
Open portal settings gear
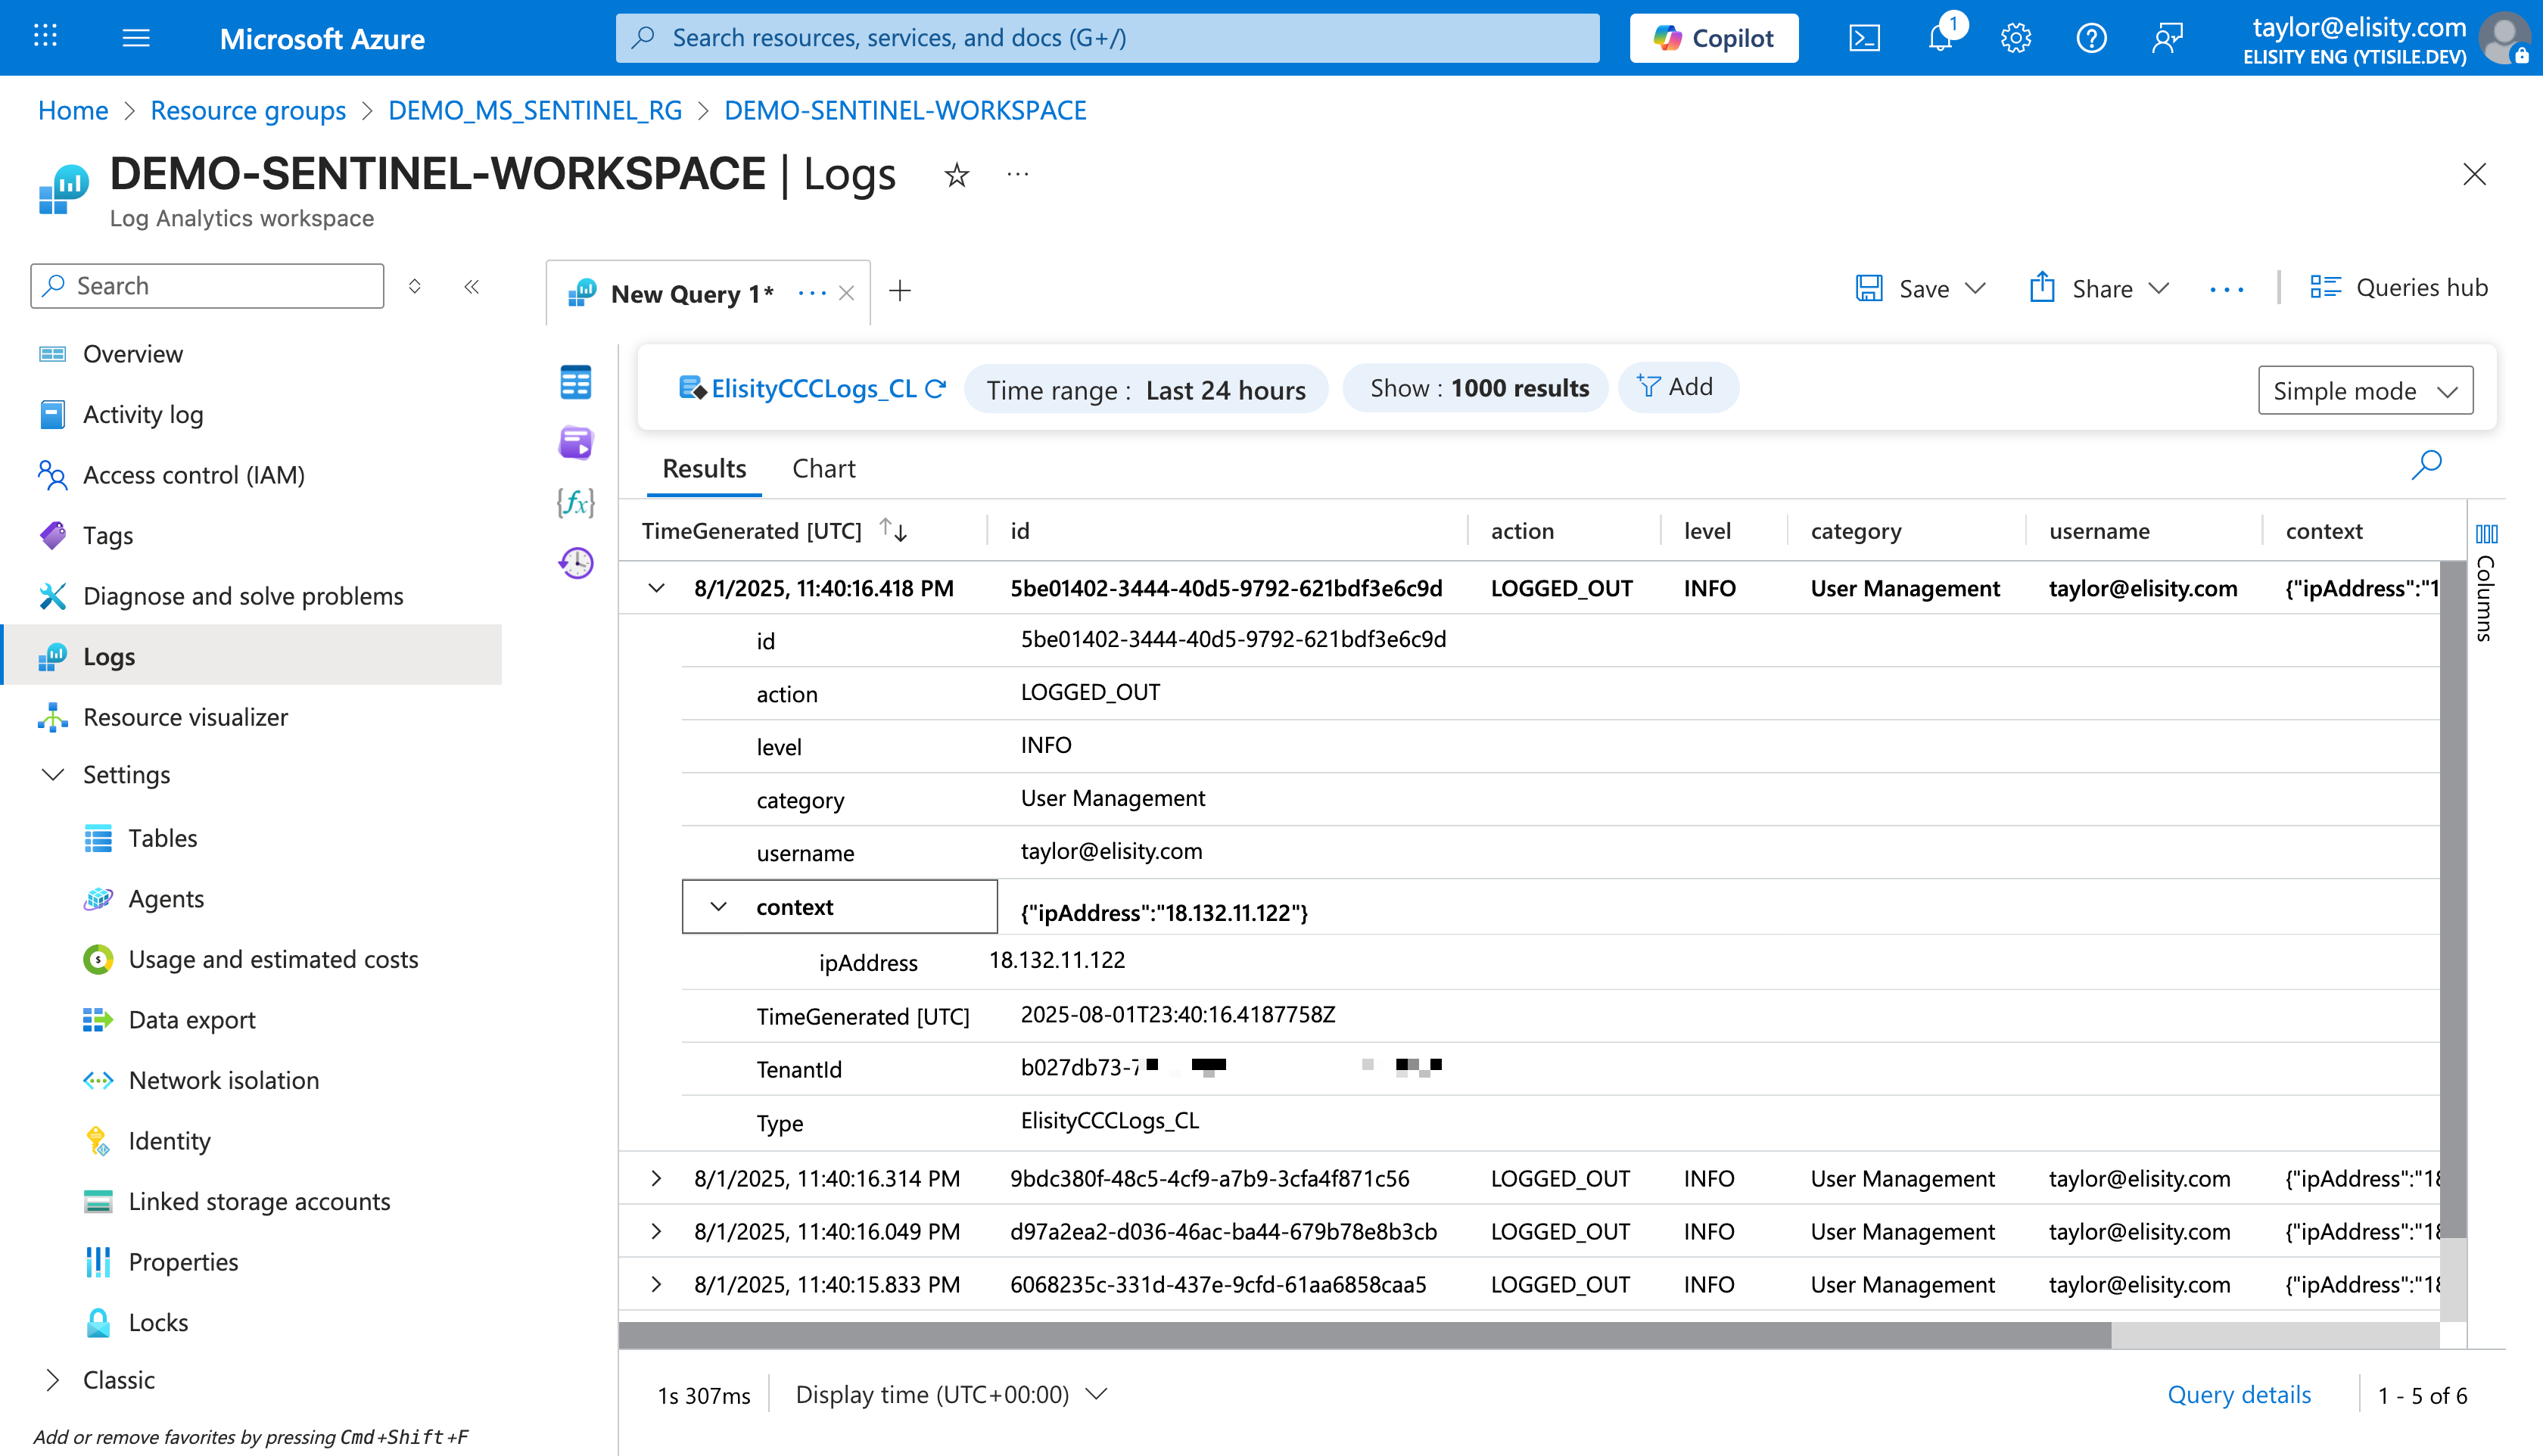pos(2016,38)
